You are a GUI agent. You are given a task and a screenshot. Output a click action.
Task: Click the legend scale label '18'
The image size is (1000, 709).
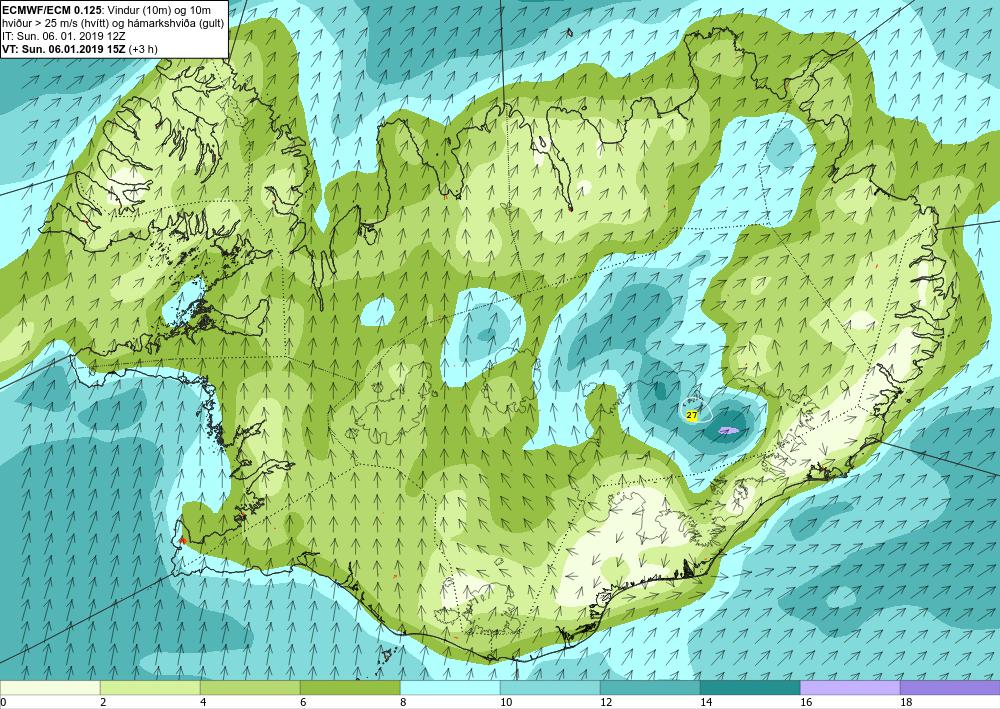[906, 702]
